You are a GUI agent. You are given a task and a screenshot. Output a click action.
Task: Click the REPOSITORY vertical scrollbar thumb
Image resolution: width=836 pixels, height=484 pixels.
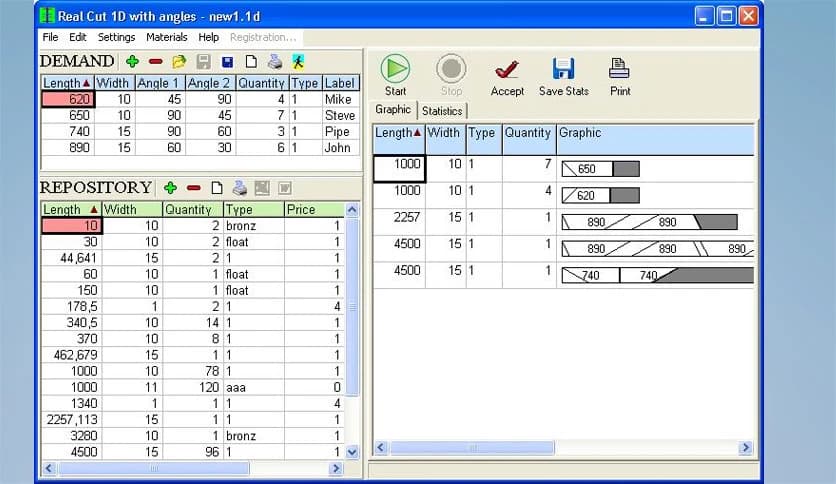click(352, 306)
